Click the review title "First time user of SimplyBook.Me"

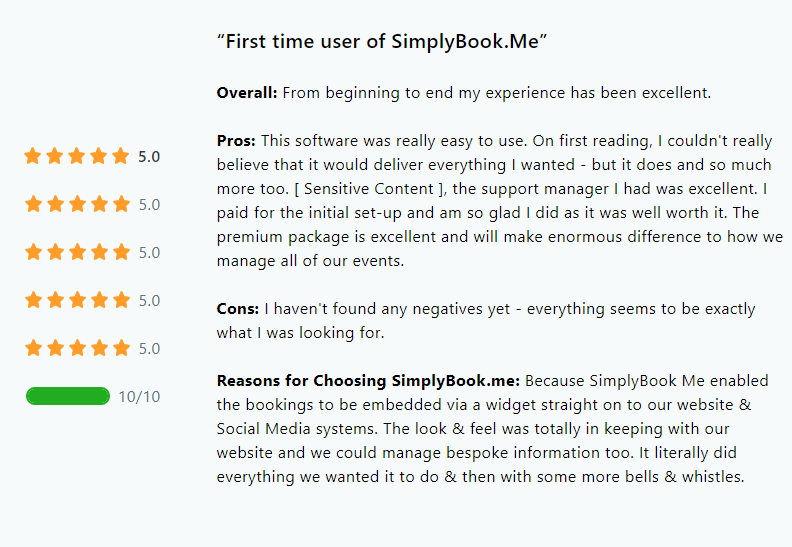click(382, 41)
